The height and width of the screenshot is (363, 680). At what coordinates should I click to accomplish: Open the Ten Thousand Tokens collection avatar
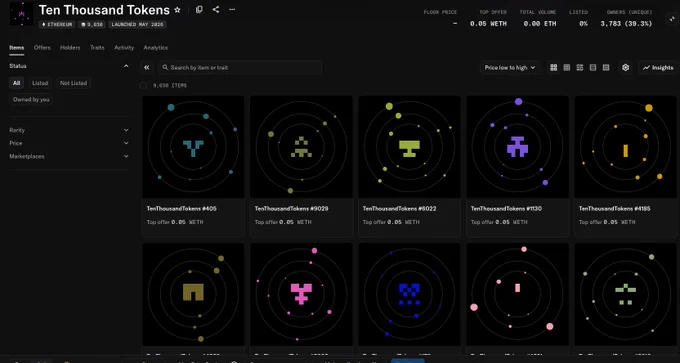pos(21,14)
